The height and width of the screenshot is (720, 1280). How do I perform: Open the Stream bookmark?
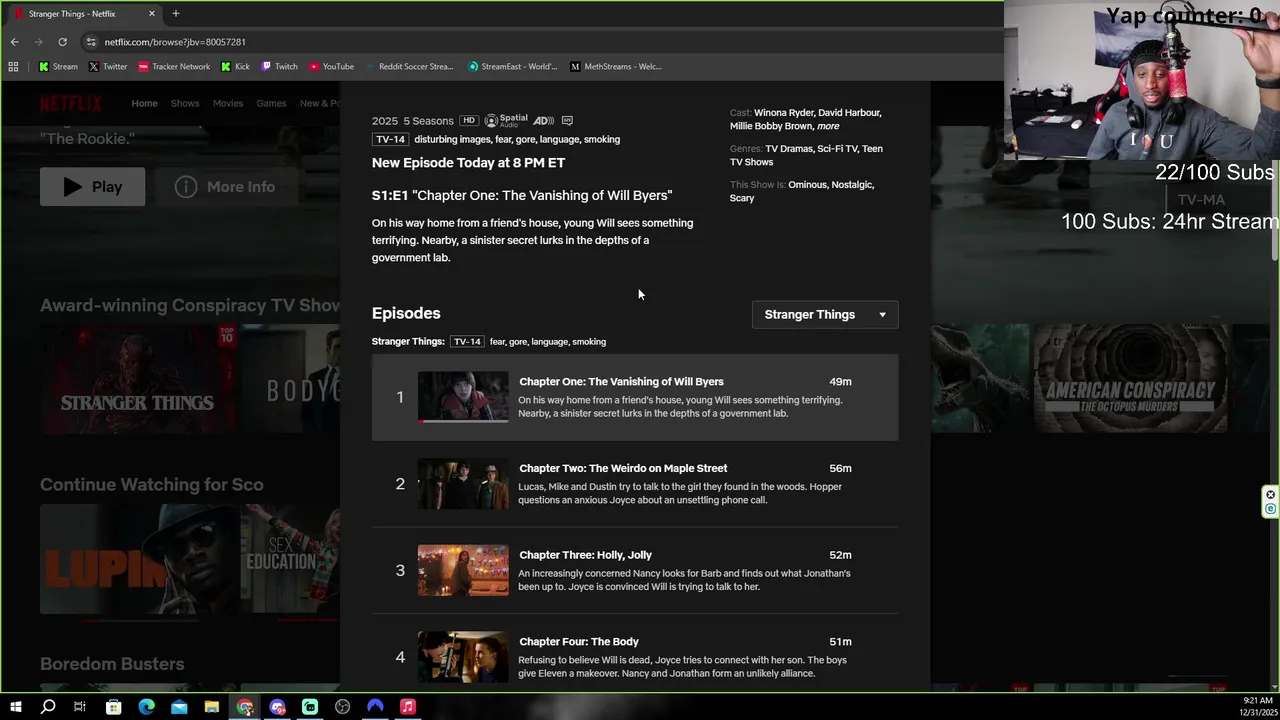point(58,67)
